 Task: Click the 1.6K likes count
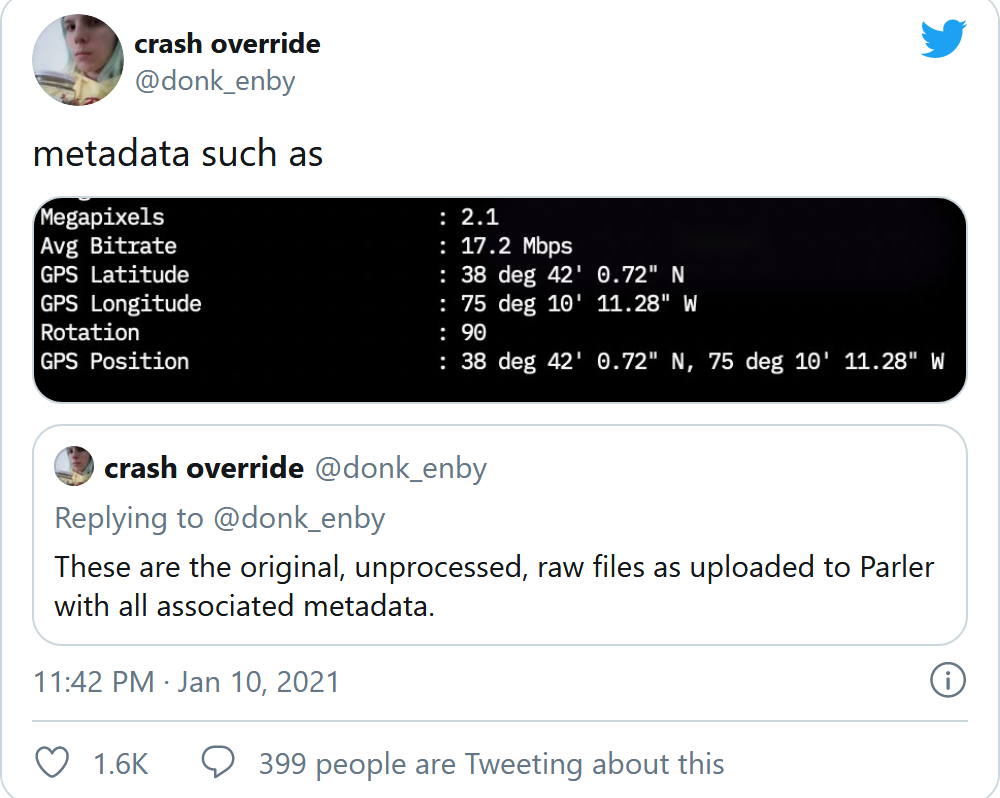coord(120,764)
